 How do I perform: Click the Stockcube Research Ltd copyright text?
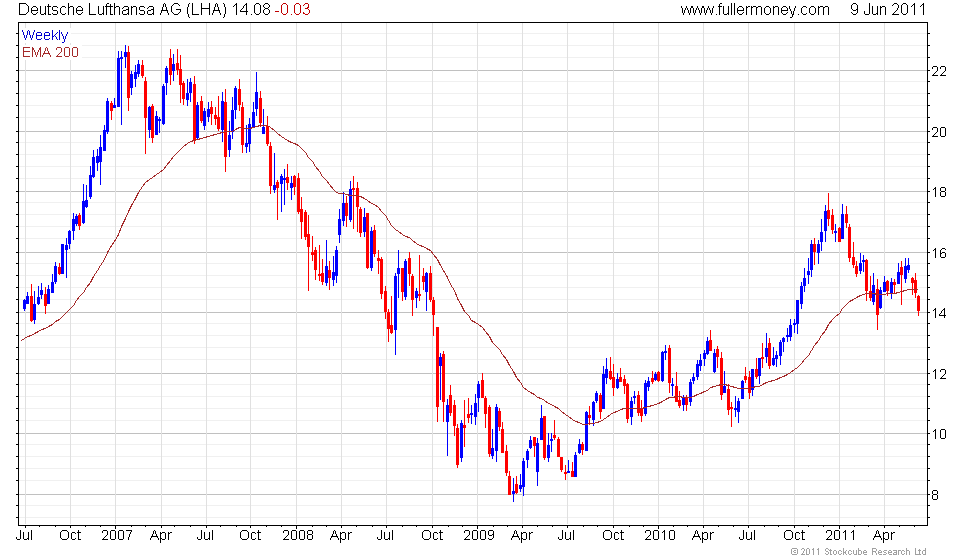coord(858,552)
